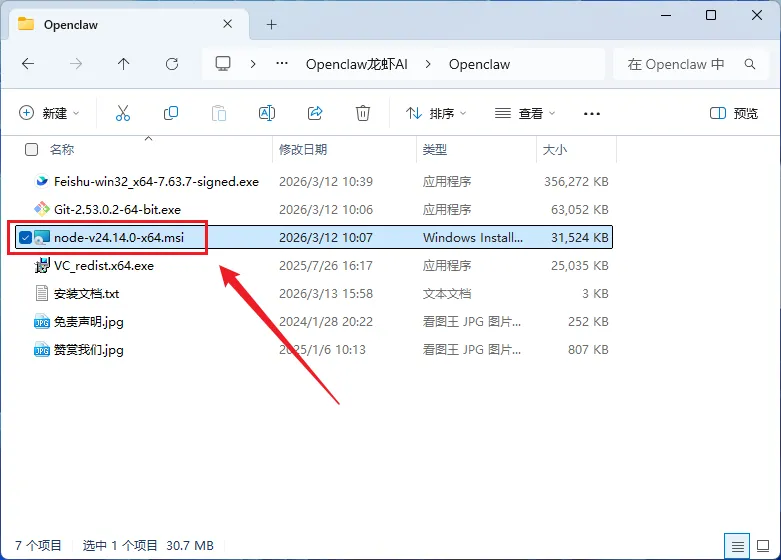Go up one folder level
The width and height of the screenshot is (781, 560).
click(124, 64)
